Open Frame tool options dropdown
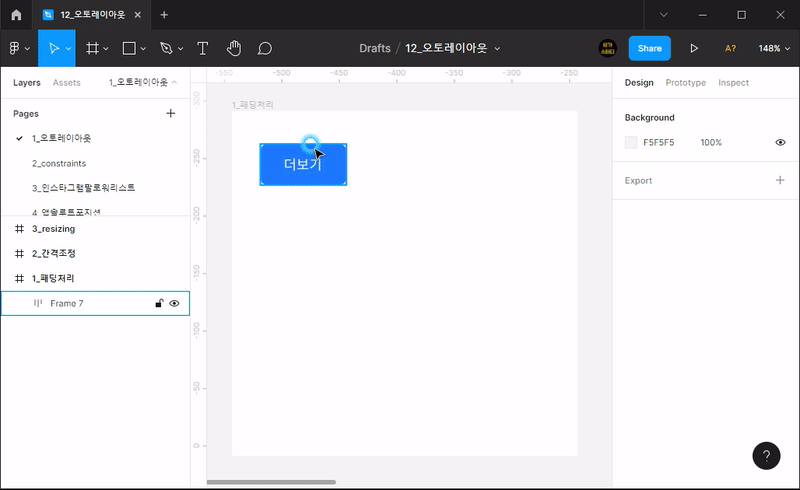Screen dimensions: 800x490 106,48
